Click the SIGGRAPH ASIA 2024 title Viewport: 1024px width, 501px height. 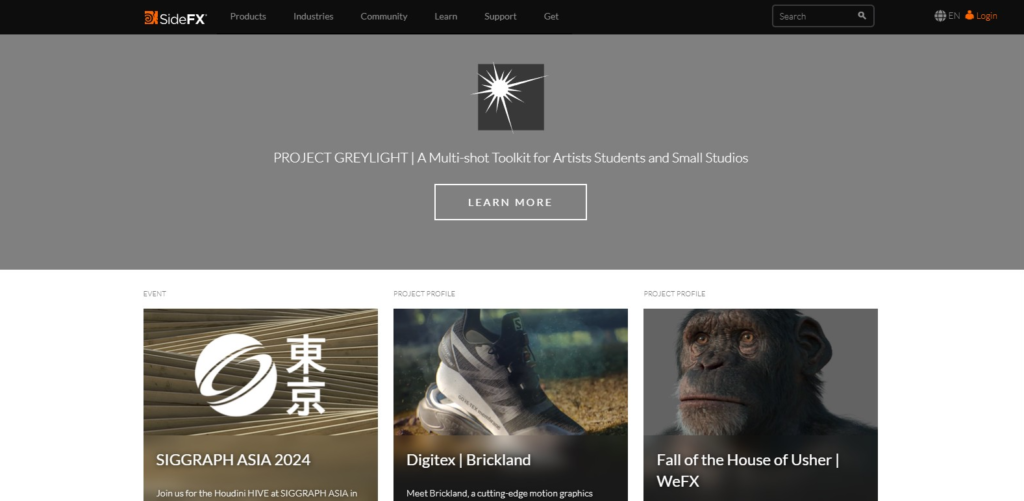point(233,460)
